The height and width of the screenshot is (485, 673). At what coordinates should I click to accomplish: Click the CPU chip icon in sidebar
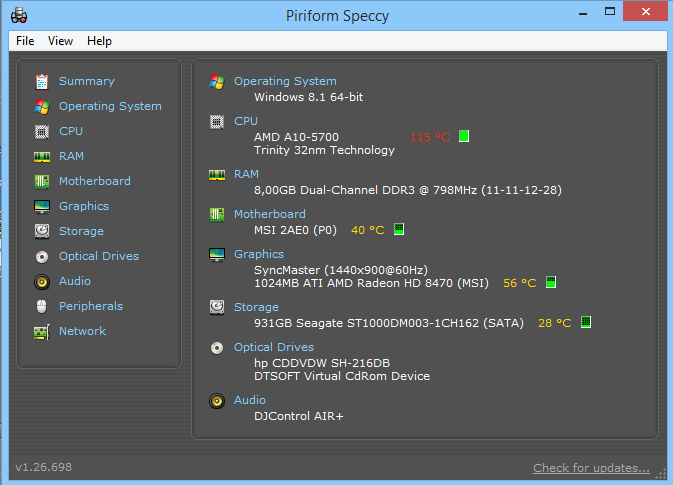coord(41,131)
